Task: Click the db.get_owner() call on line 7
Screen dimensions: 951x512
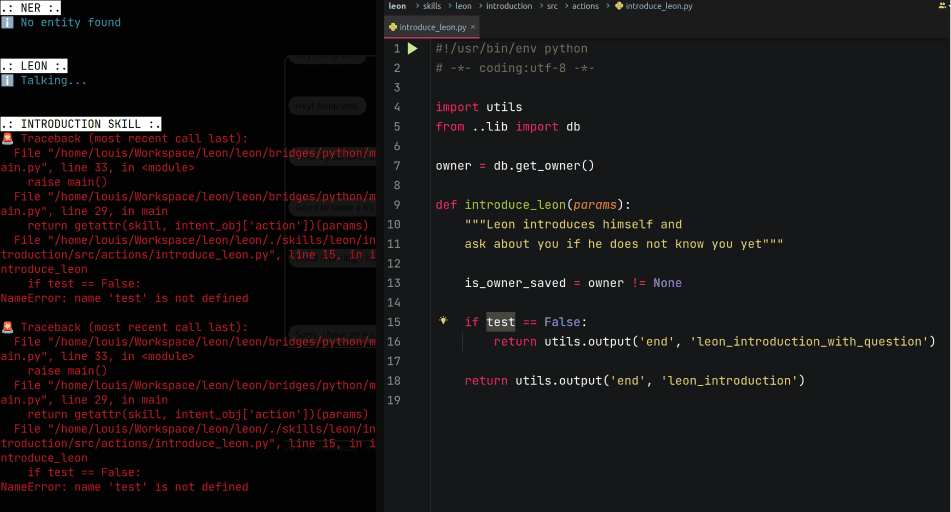Action: pyautogui.click(x=543, y=166)
